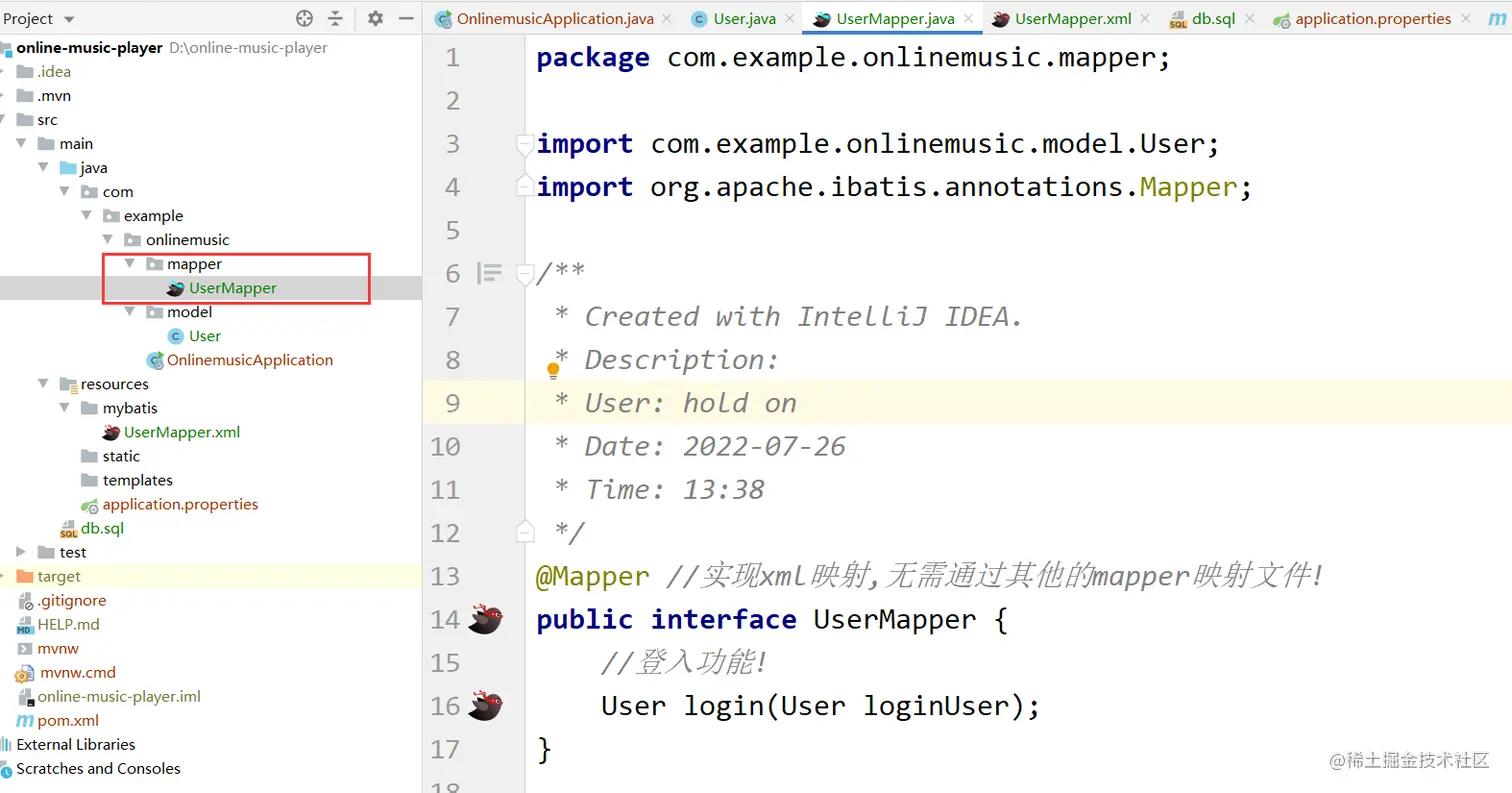Collapse the model package

[x=130, y=312]
